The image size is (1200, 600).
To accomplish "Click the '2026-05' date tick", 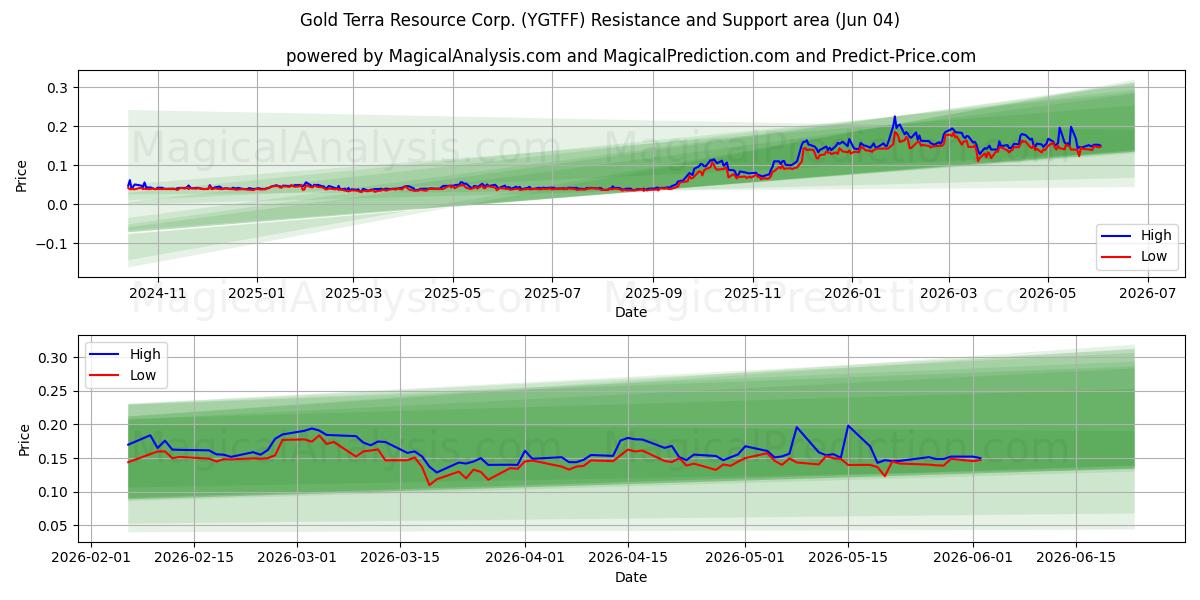I will [x=1048, y=293].
